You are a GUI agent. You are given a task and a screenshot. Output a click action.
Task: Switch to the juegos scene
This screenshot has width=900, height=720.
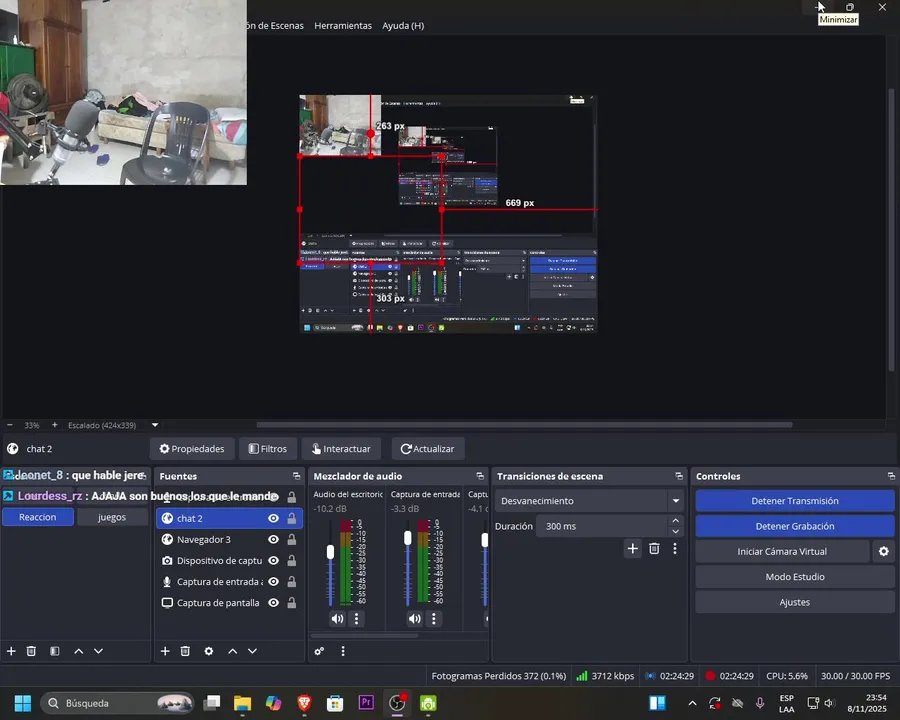112,517
